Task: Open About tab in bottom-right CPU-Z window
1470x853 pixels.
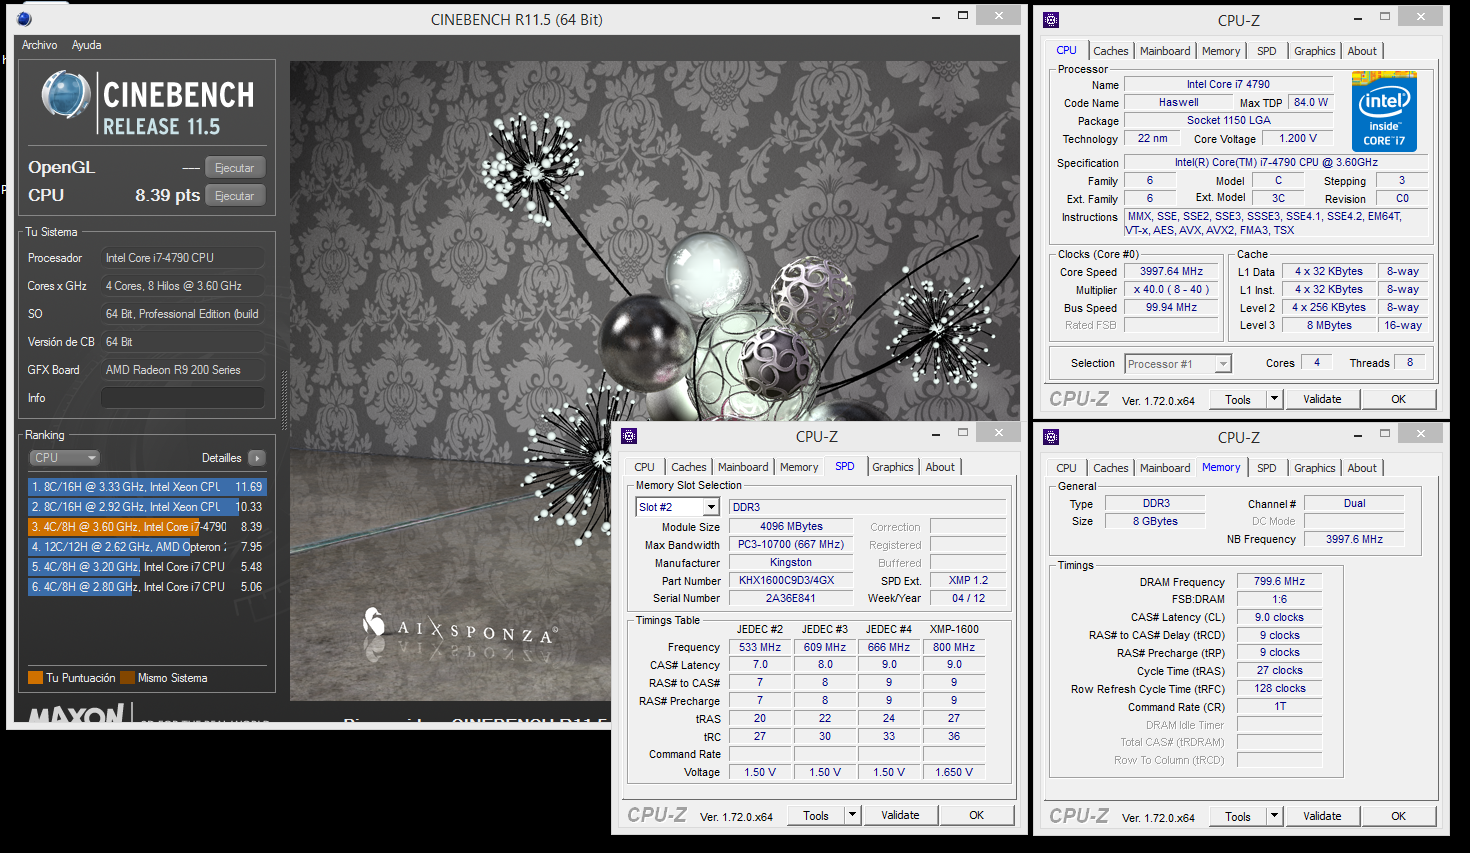Action: 1362,468
